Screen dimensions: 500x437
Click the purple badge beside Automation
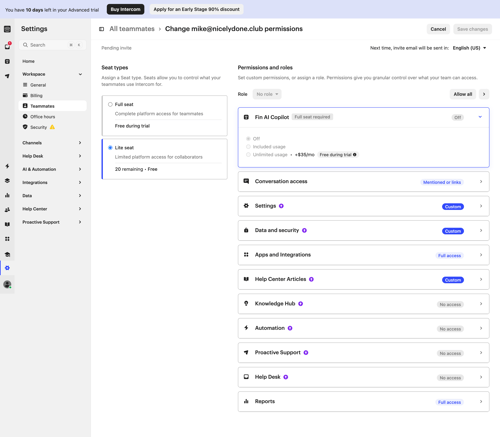coord(290,328)
